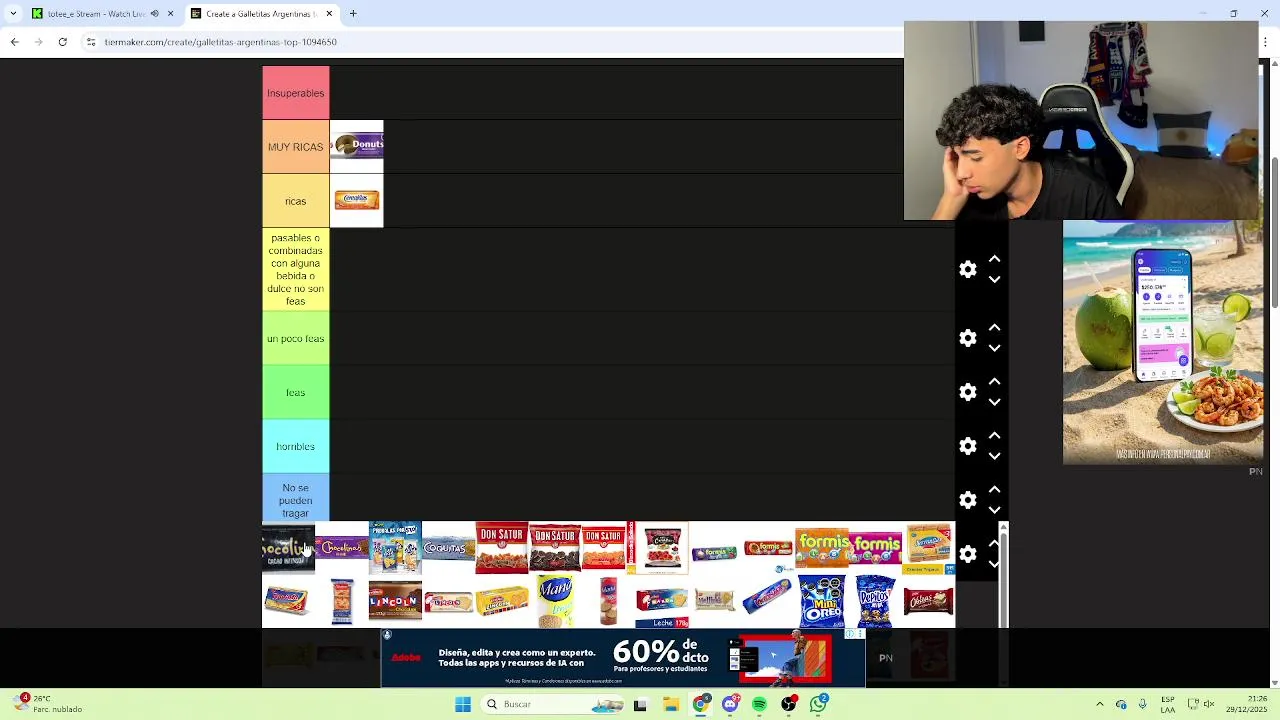
Task: Select the Insuperables tier label
Action: pos(296,93)
